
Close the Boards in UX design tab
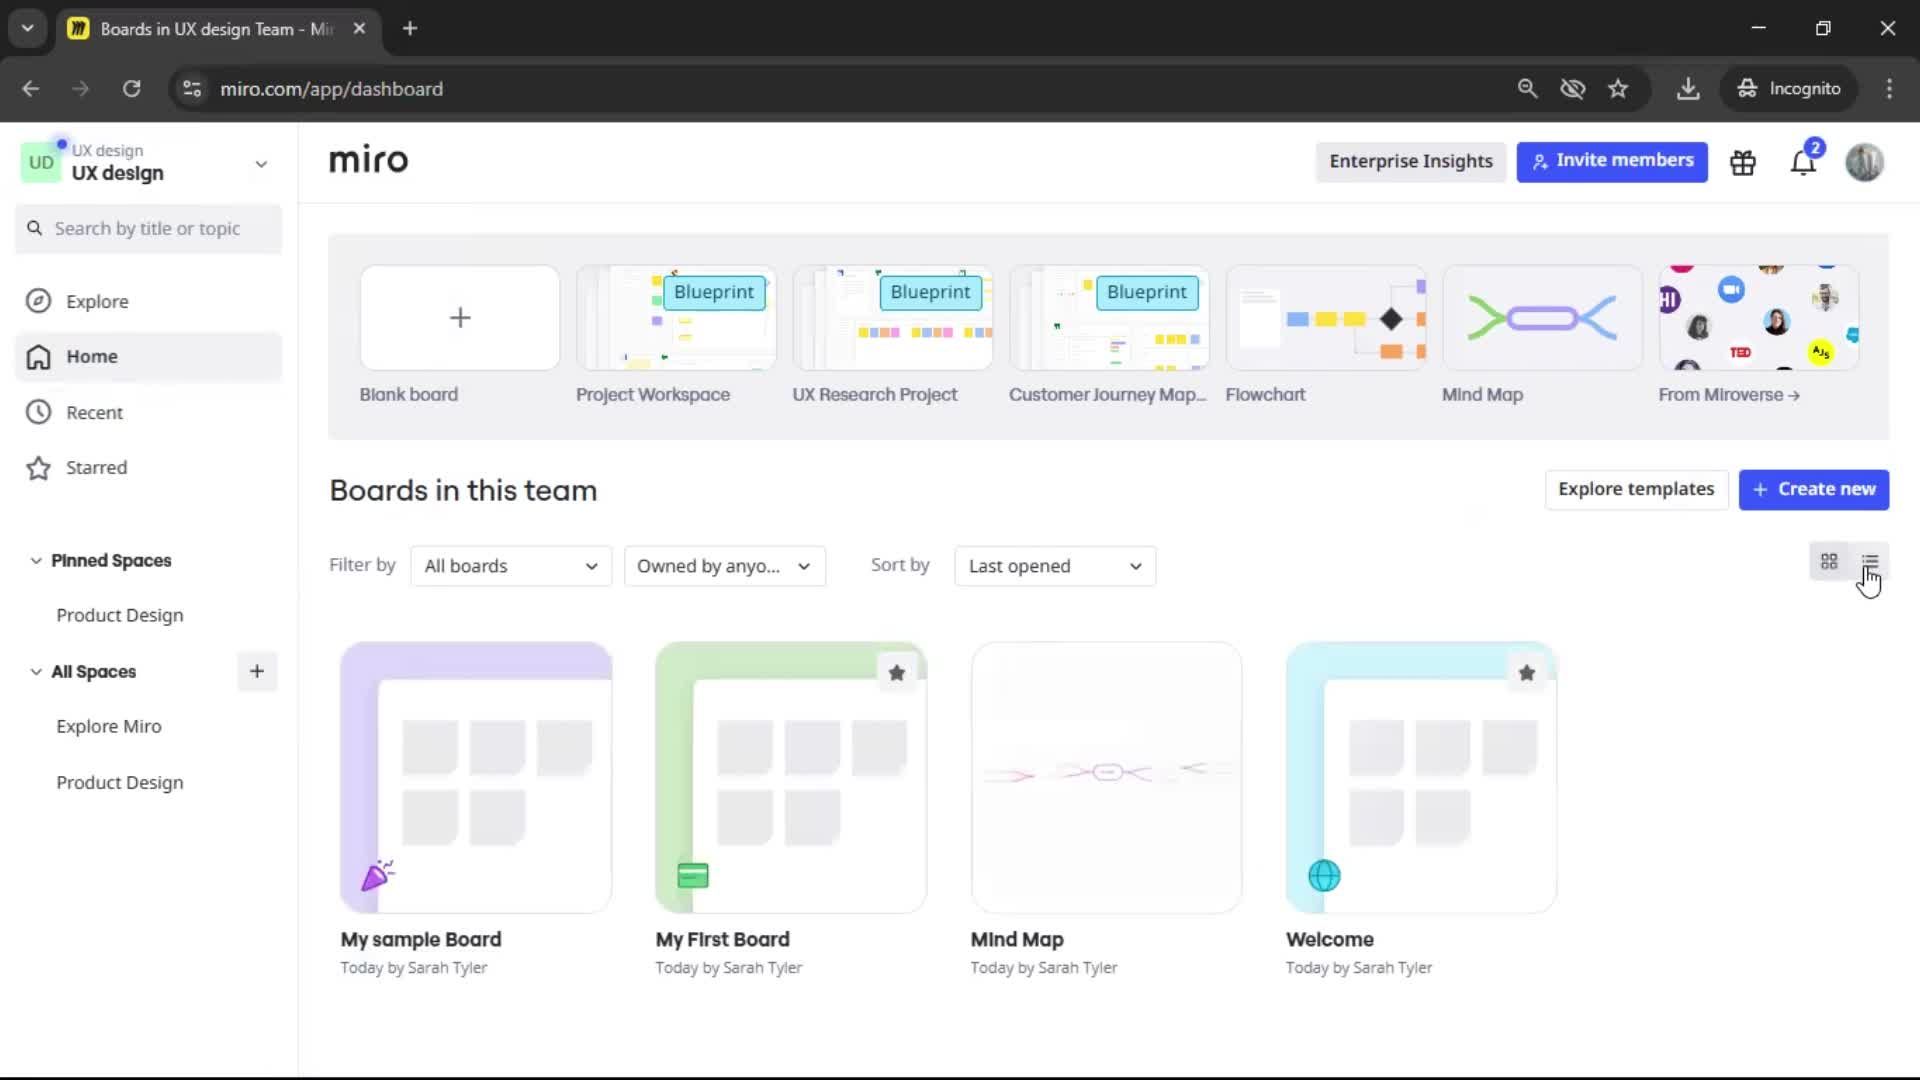click(360, 29)
